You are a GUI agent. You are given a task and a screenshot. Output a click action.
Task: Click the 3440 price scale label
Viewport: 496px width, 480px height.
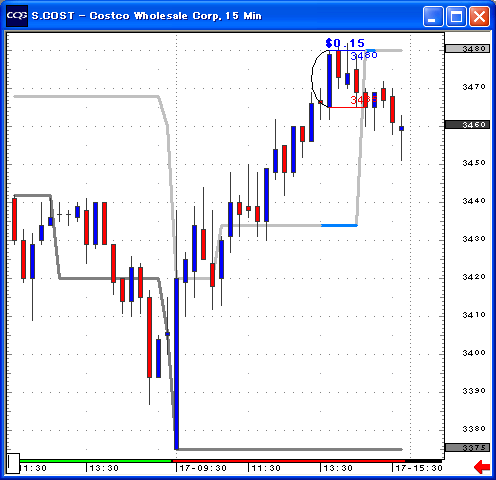pyautogui.click(x=474, y=201)
